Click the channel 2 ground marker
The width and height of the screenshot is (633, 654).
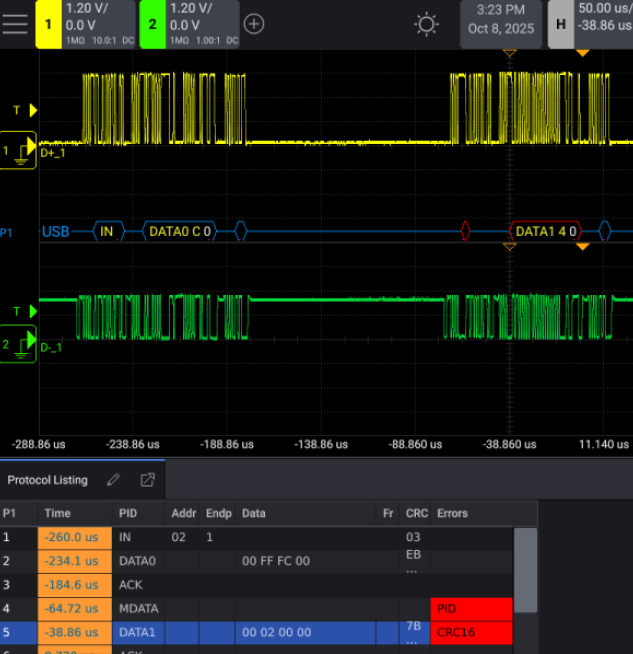point(18,345)
